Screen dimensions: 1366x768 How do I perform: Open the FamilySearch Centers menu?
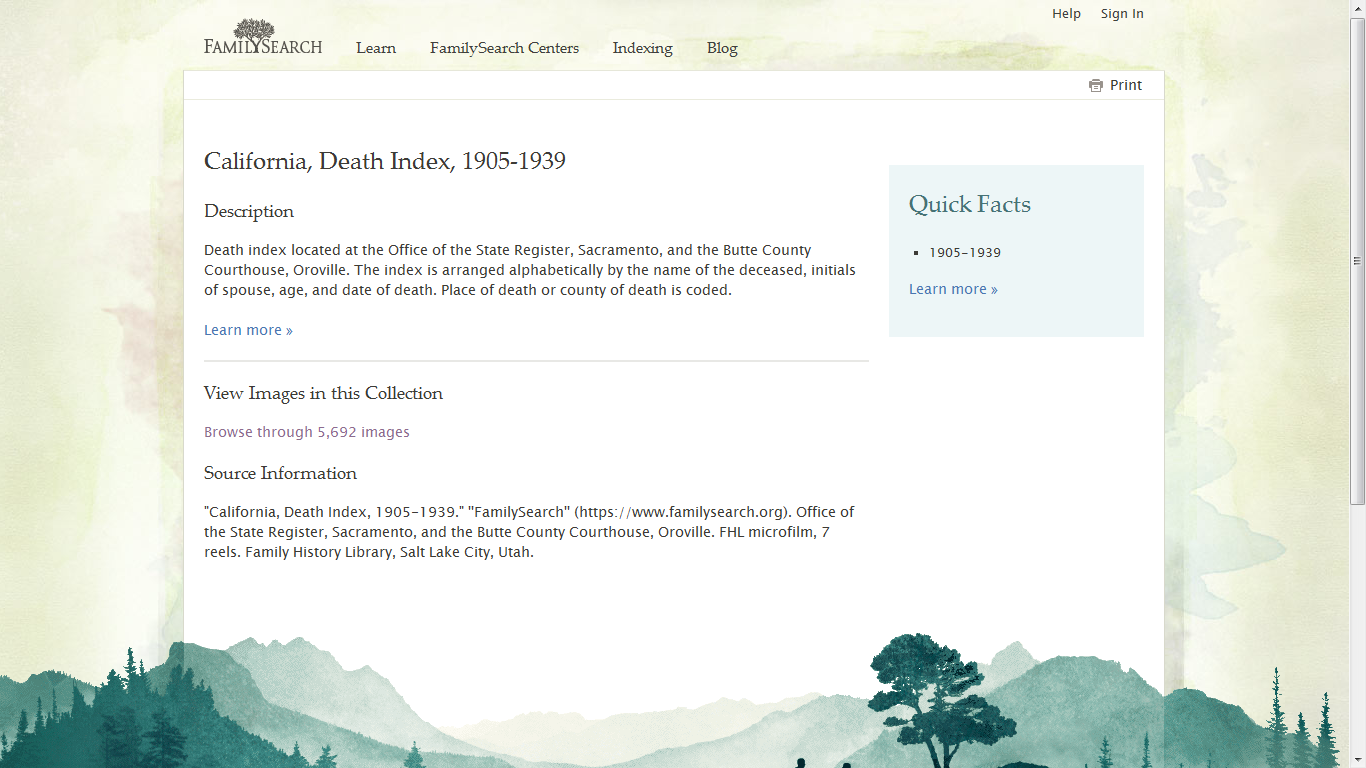504,48
